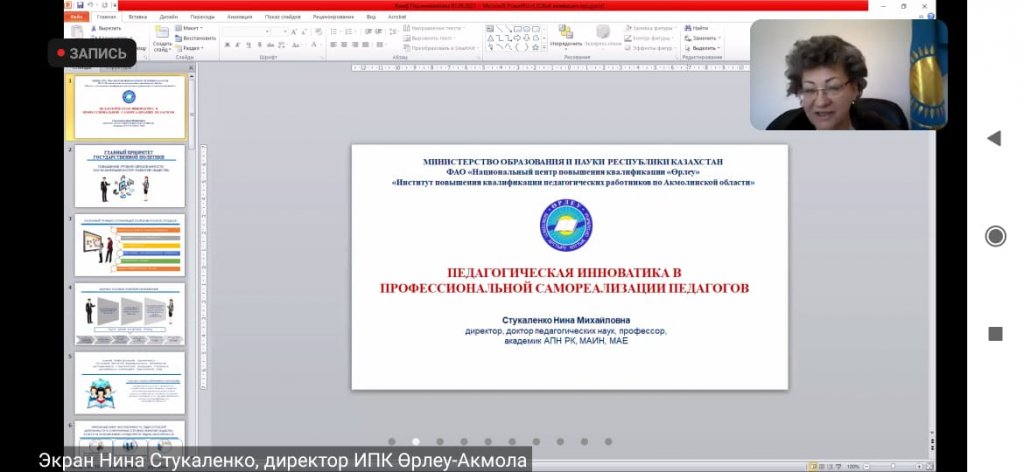Open the Переходы ribbon tab
The height and width of the screenshot is (472, 1024).
pyautogui.click(x=202, y=16)
